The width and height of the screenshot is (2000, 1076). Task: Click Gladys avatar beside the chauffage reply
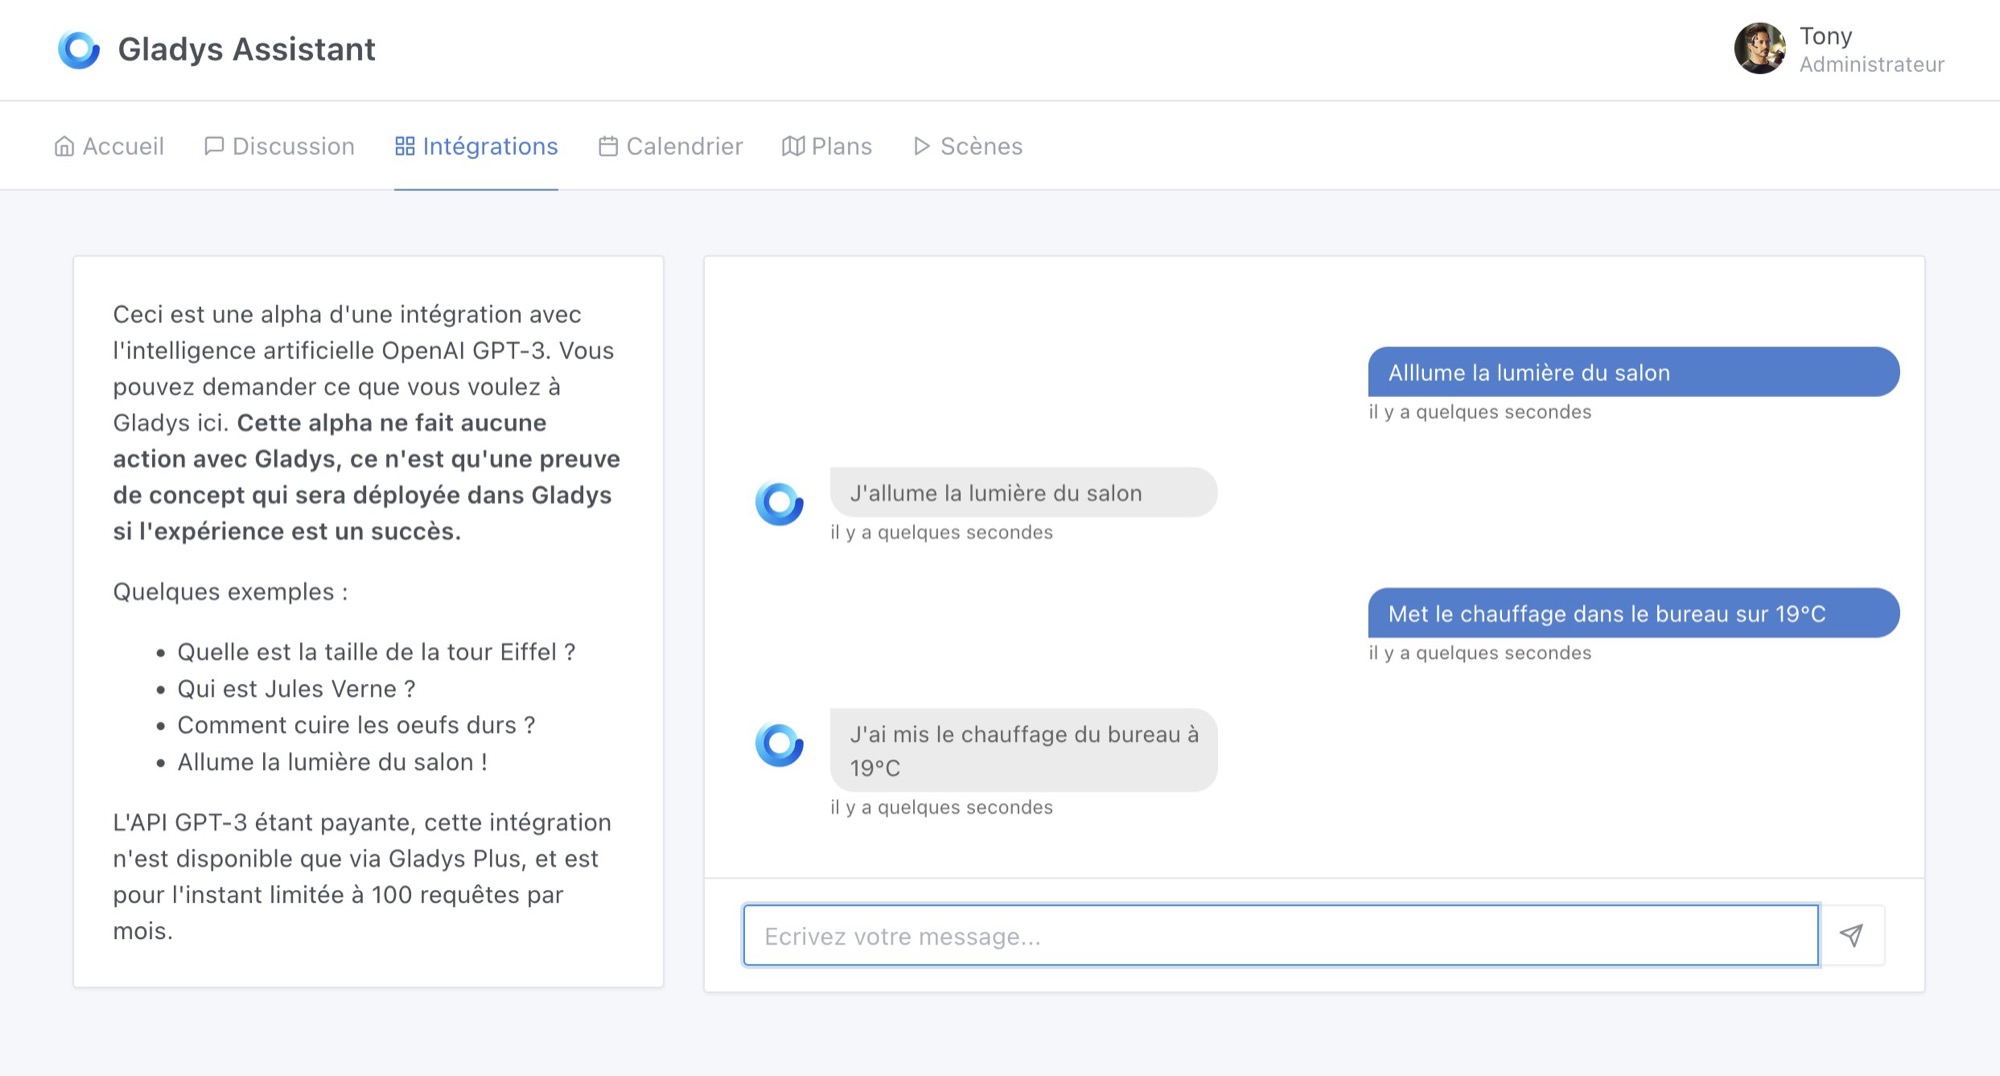pyautogui.click(x=779, y=745)
